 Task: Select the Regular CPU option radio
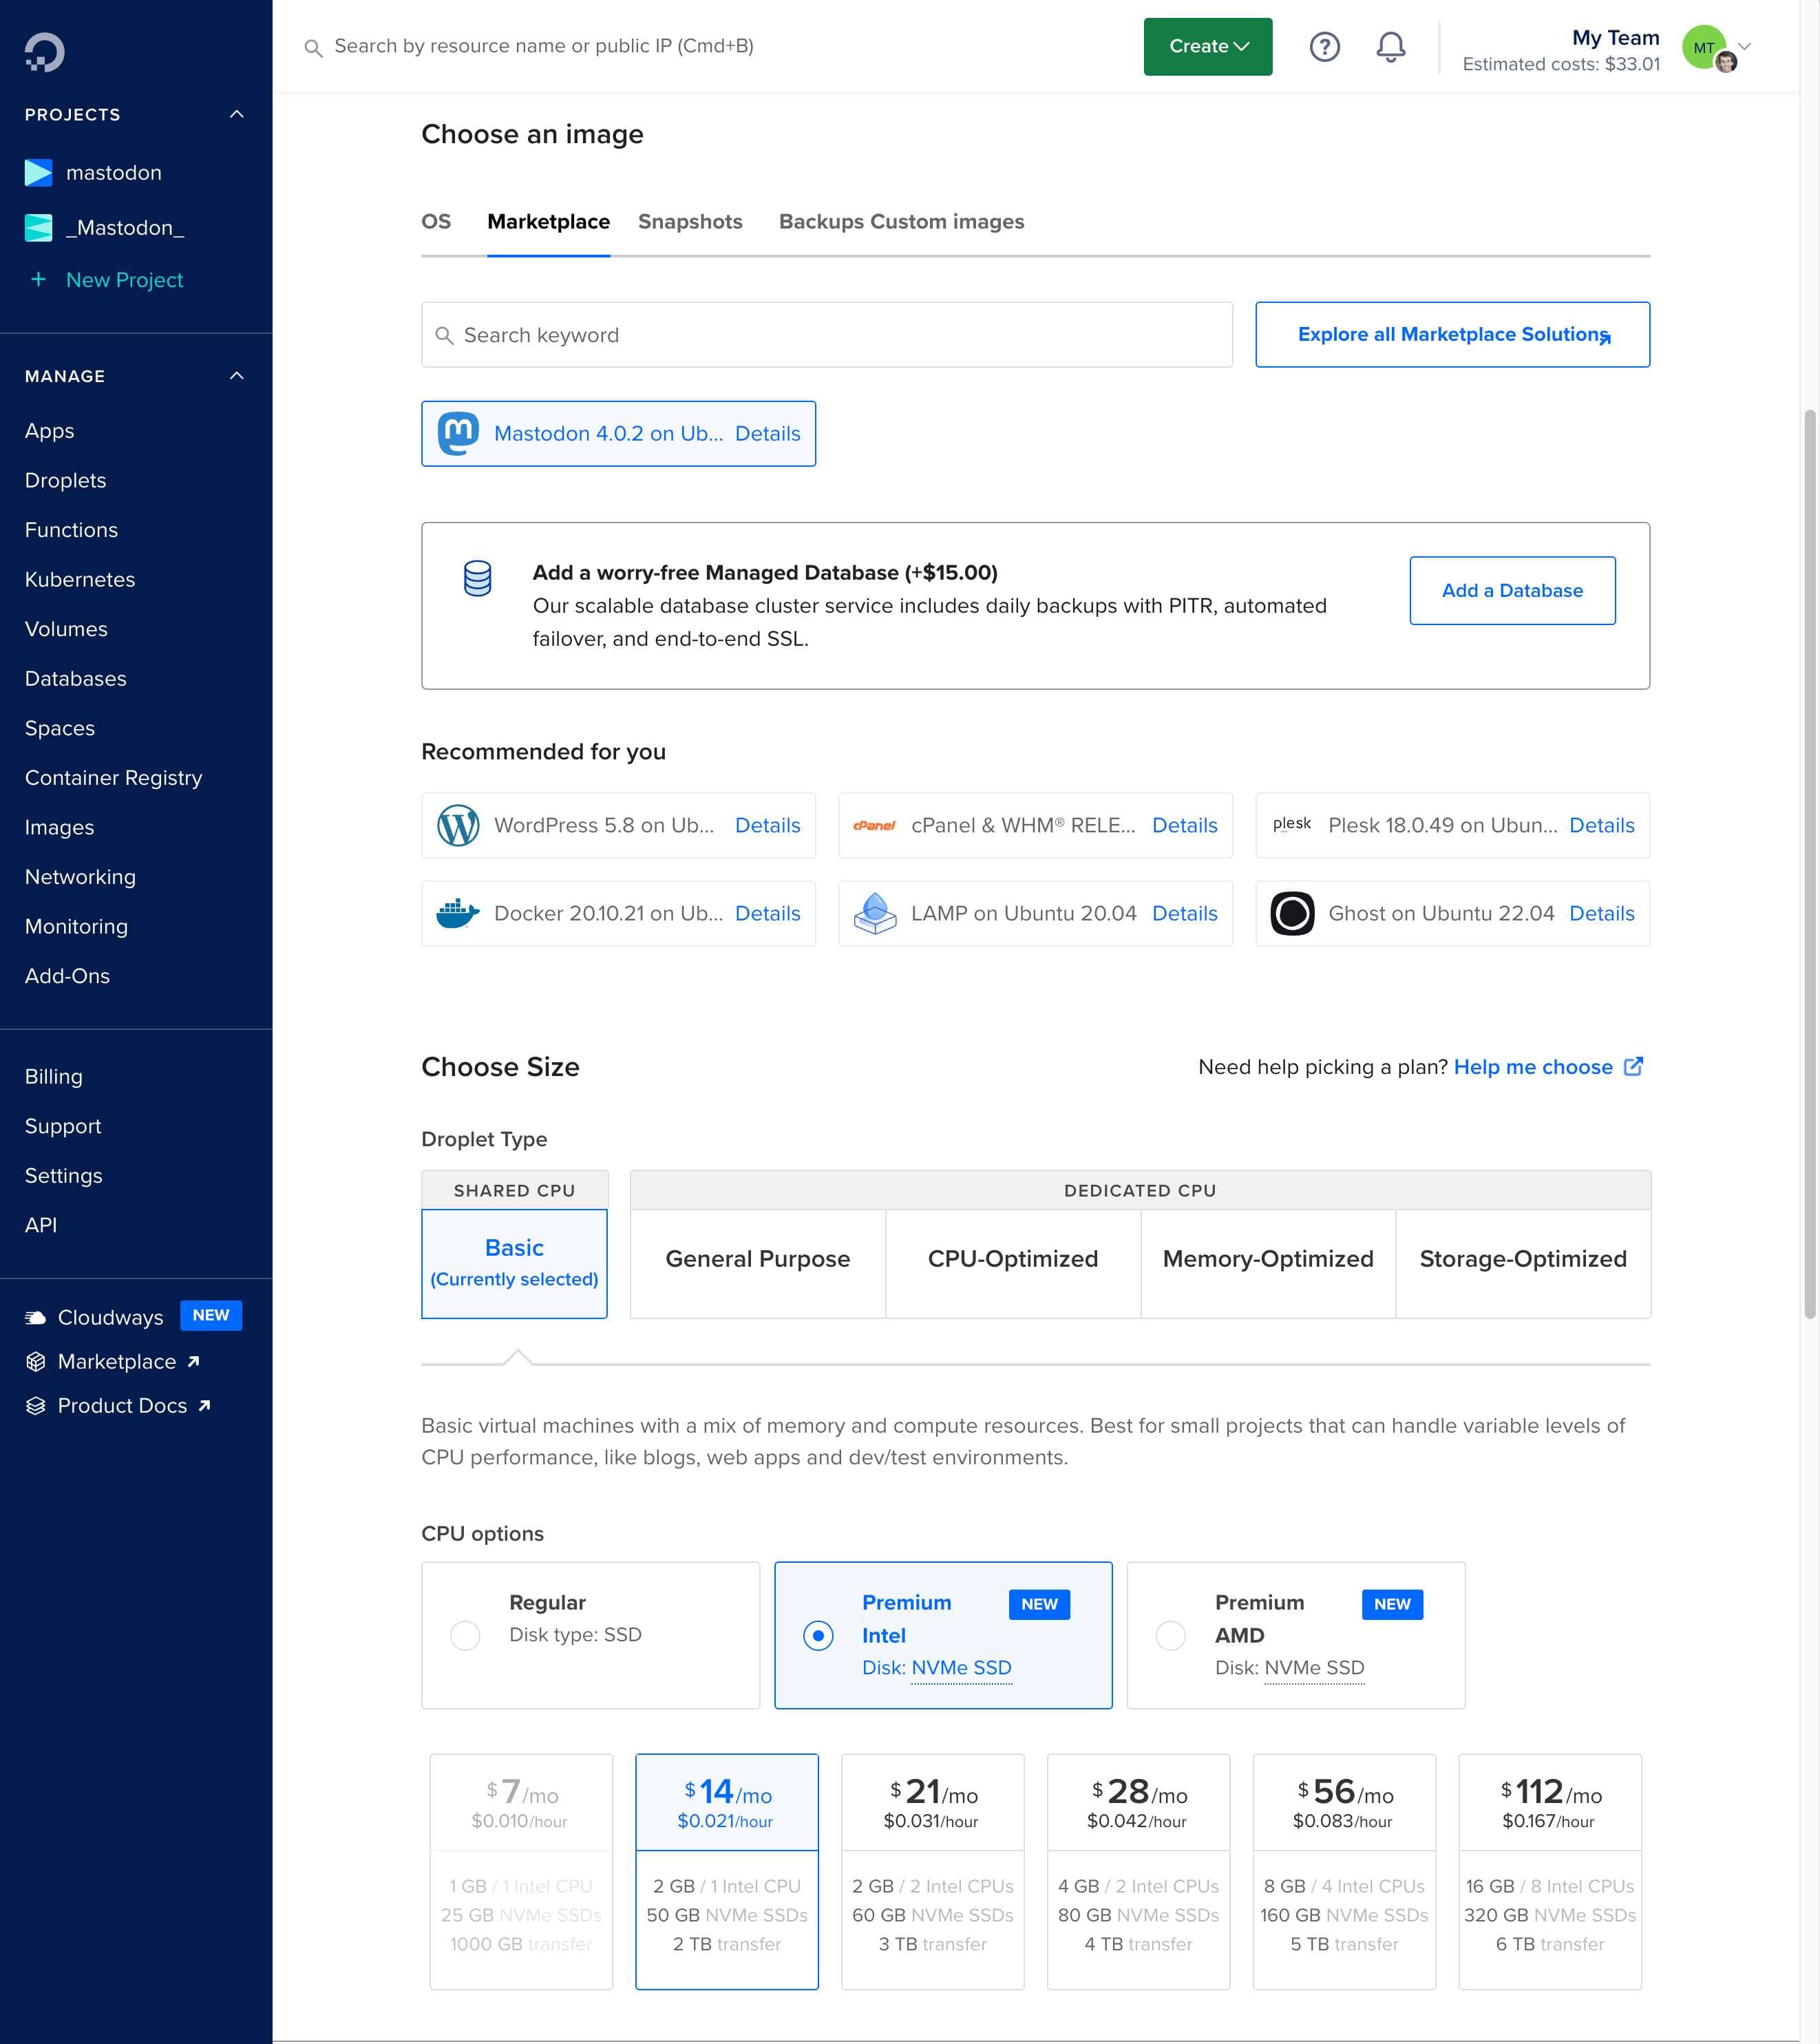point(465,1635)
